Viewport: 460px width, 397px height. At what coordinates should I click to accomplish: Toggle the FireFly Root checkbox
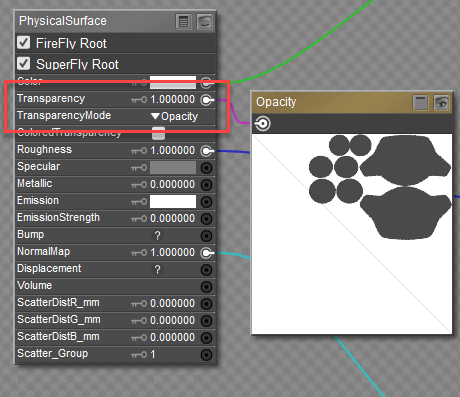[24, 43]
